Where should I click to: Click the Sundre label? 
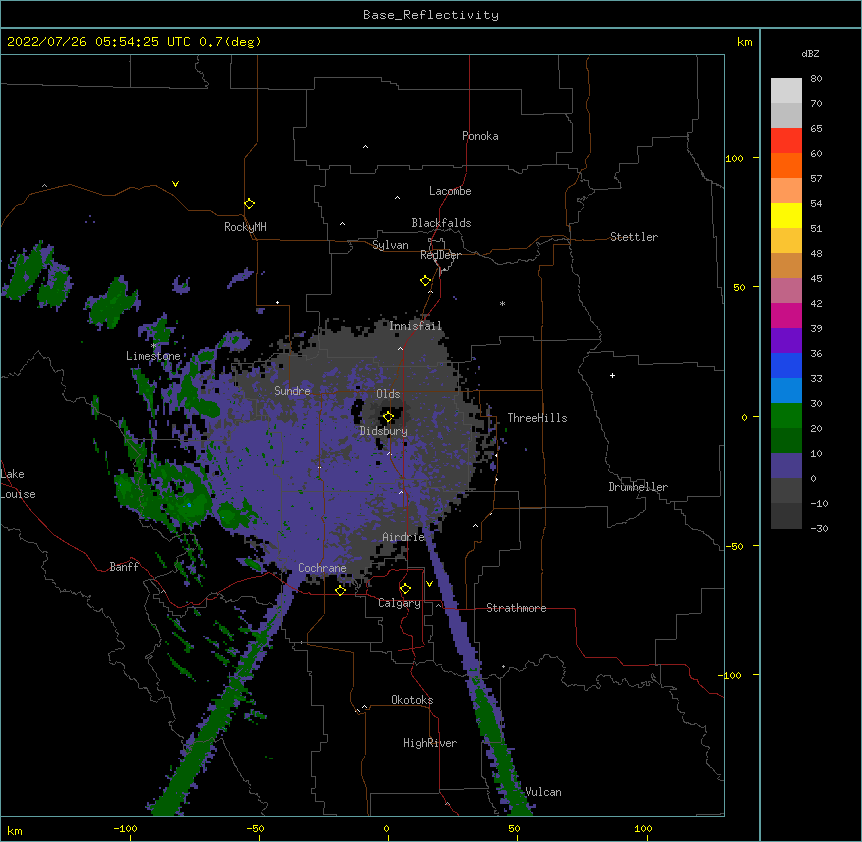click(x=292, y=391)
